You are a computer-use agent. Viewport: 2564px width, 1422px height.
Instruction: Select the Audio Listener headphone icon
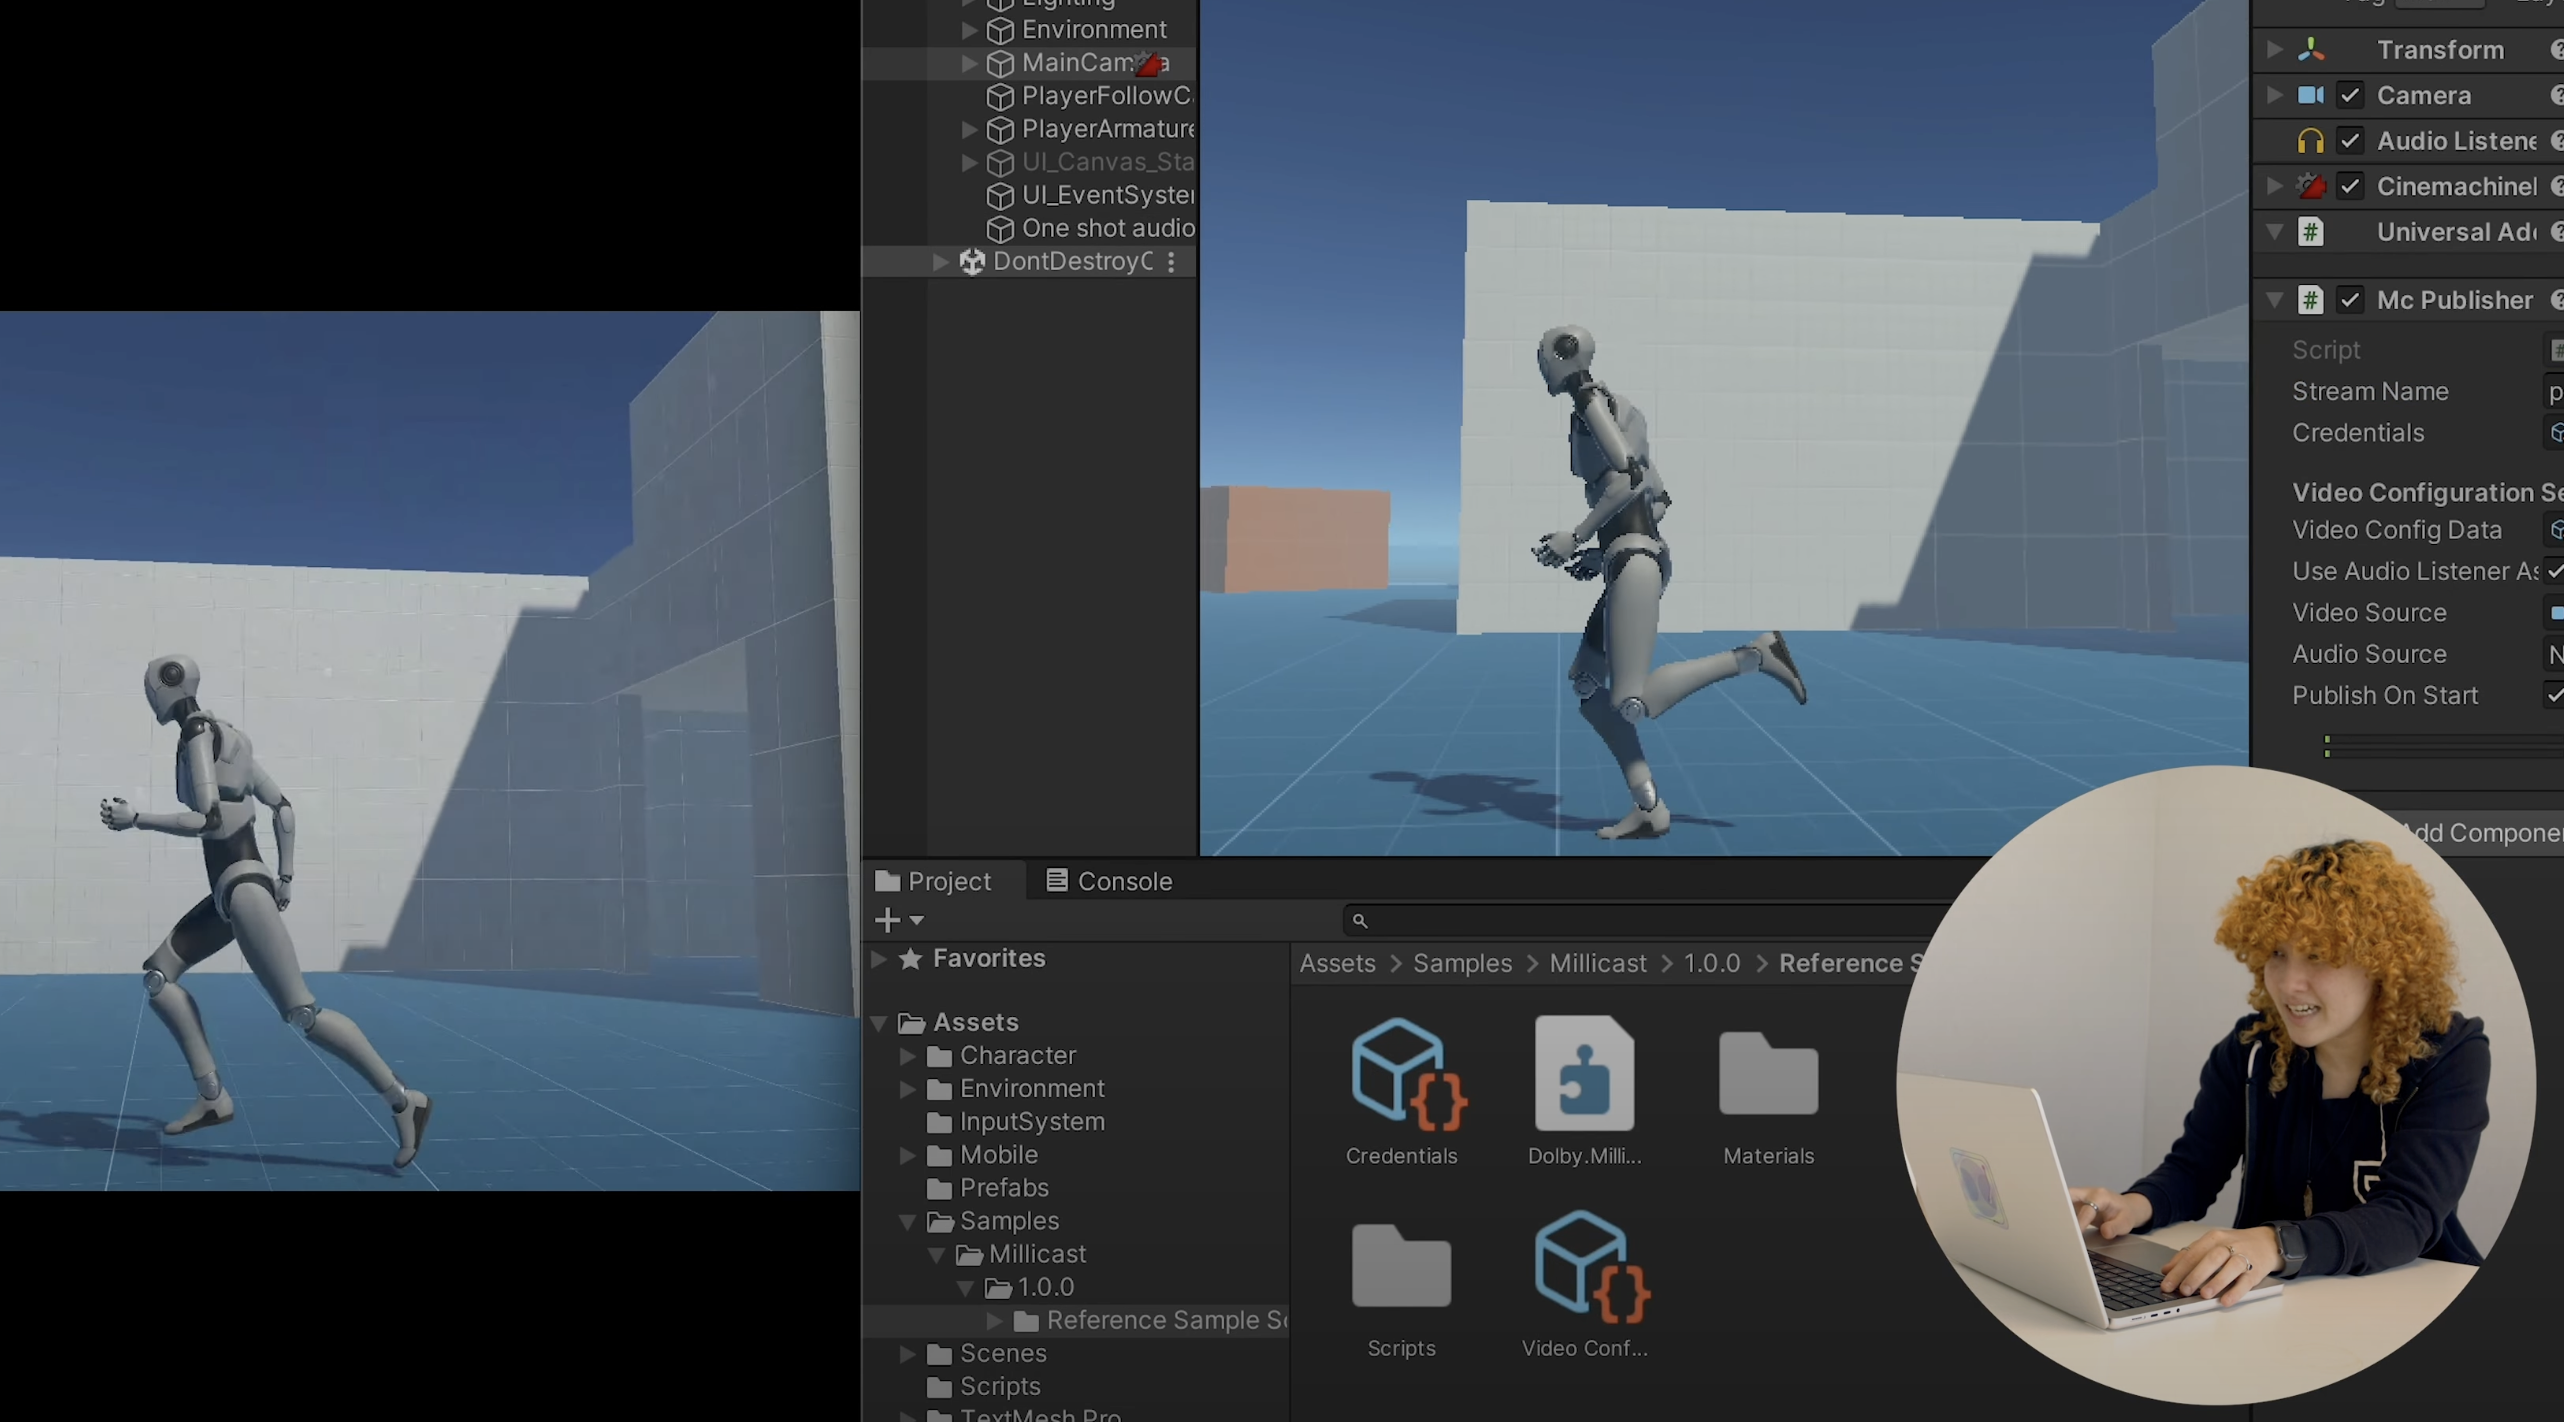click(x=2310, y=141)
